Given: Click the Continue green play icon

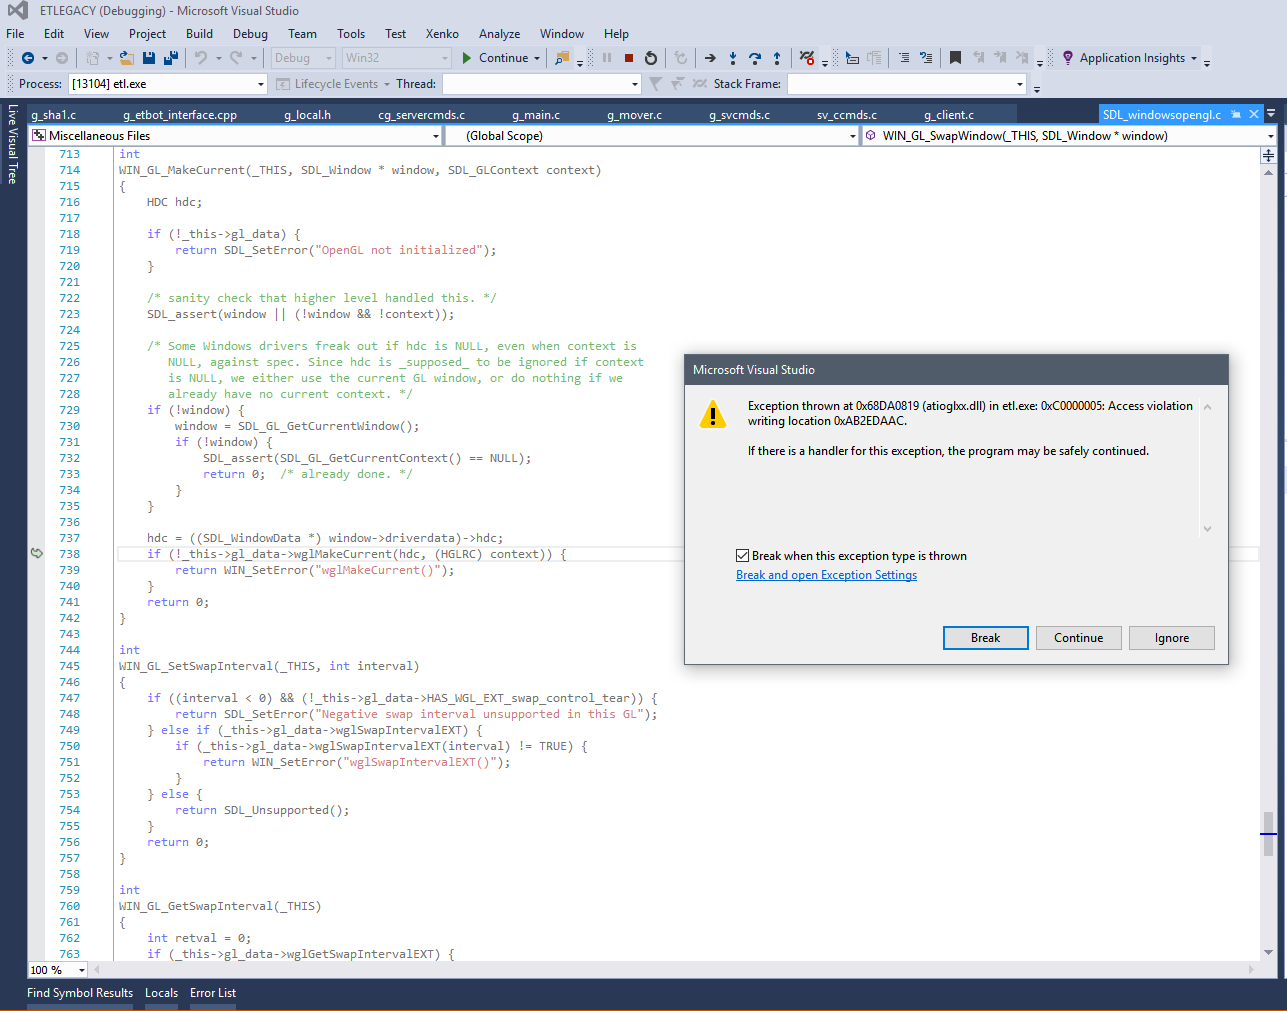Looking at the screenshot, I should pos(467,58).
